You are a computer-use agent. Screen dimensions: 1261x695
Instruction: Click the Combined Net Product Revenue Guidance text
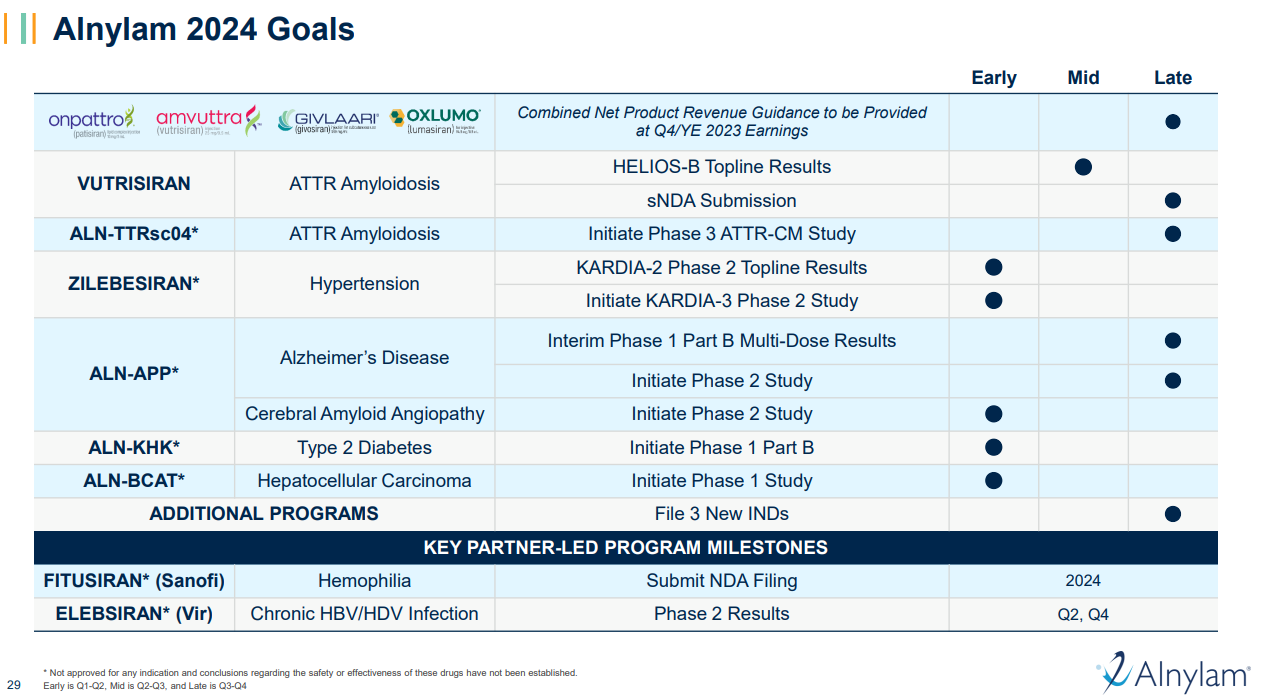[x=722, y=122]
